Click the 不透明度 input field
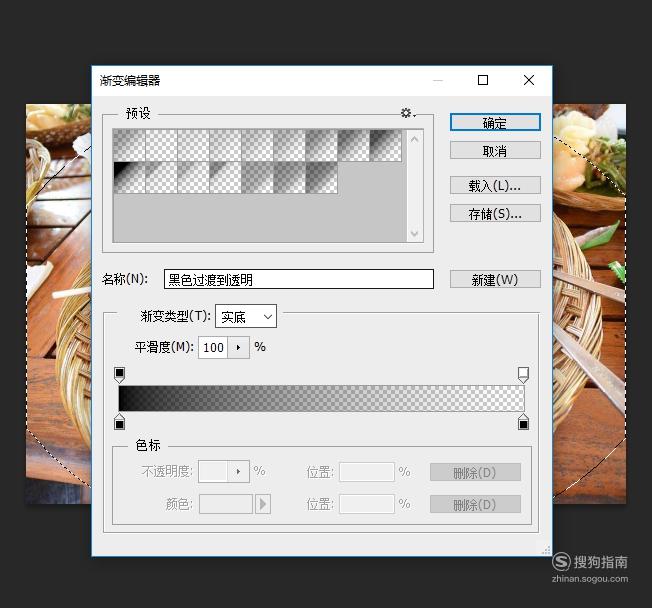 [x=213, y=471]
